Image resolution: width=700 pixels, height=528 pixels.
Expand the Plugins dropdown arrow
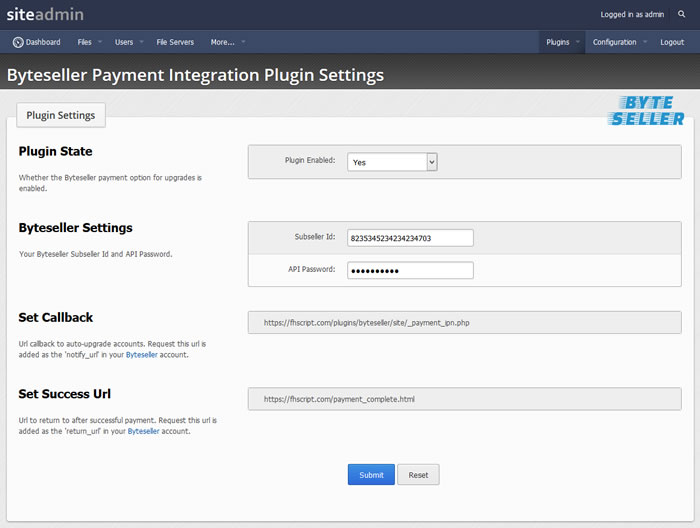coord(578,42)
